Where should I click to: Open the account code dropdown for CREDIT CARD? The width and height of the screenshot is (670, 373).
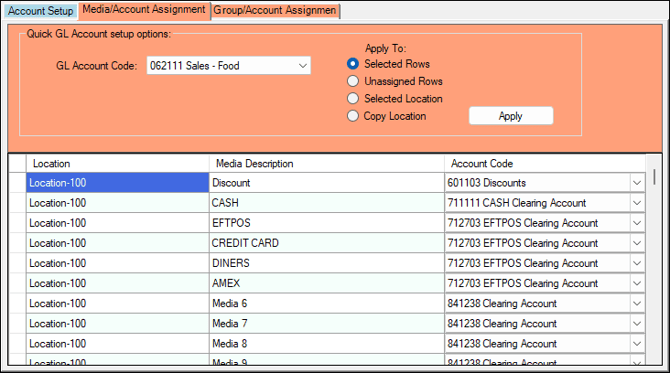click(637, 243)
